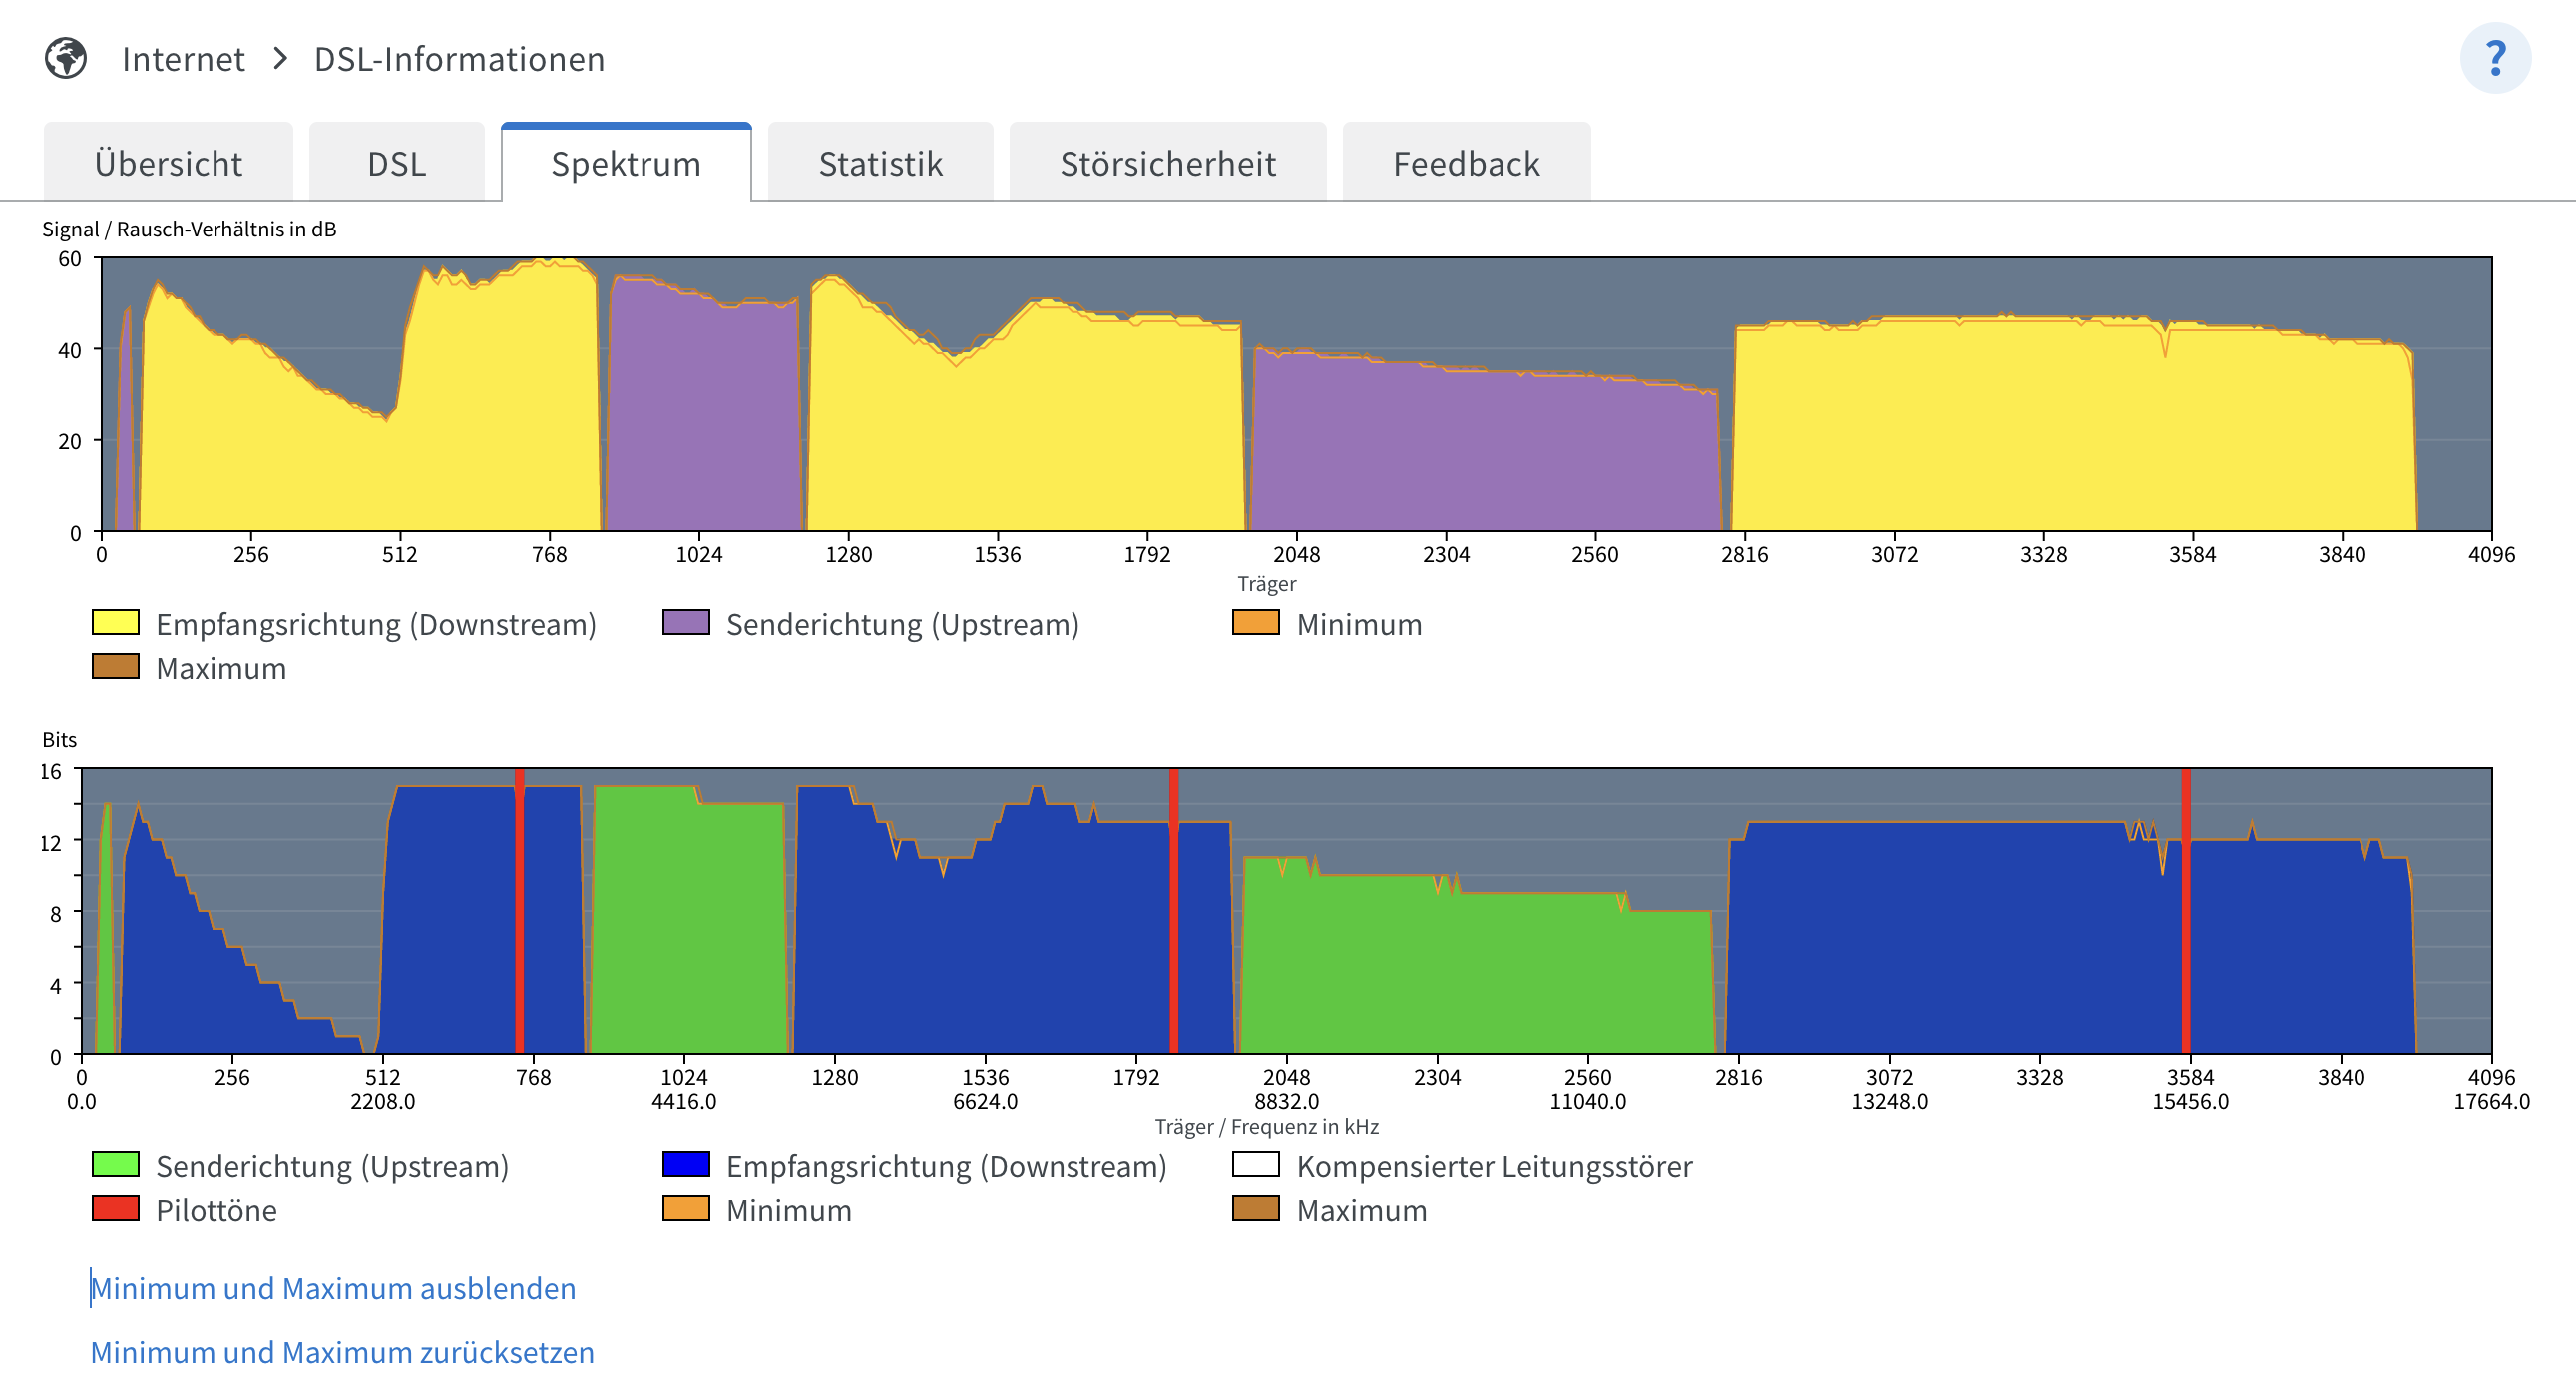Screen dimensions: 2576x1379
Task: Click purple Upstream swatch in SNR legend
Action: coord(686,622)
